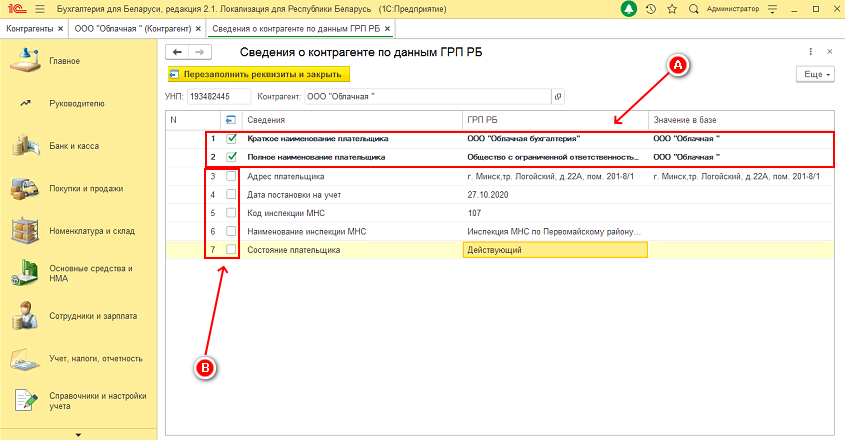845x440 pixels.
Task: Open Справочники и настройки учета icon
Action: [x=26, y=401]
